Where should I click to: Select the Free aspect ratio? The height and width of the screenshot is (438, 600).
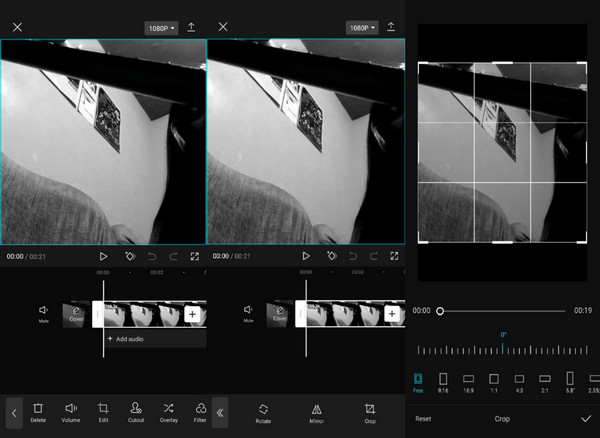(x=418, y=383)
